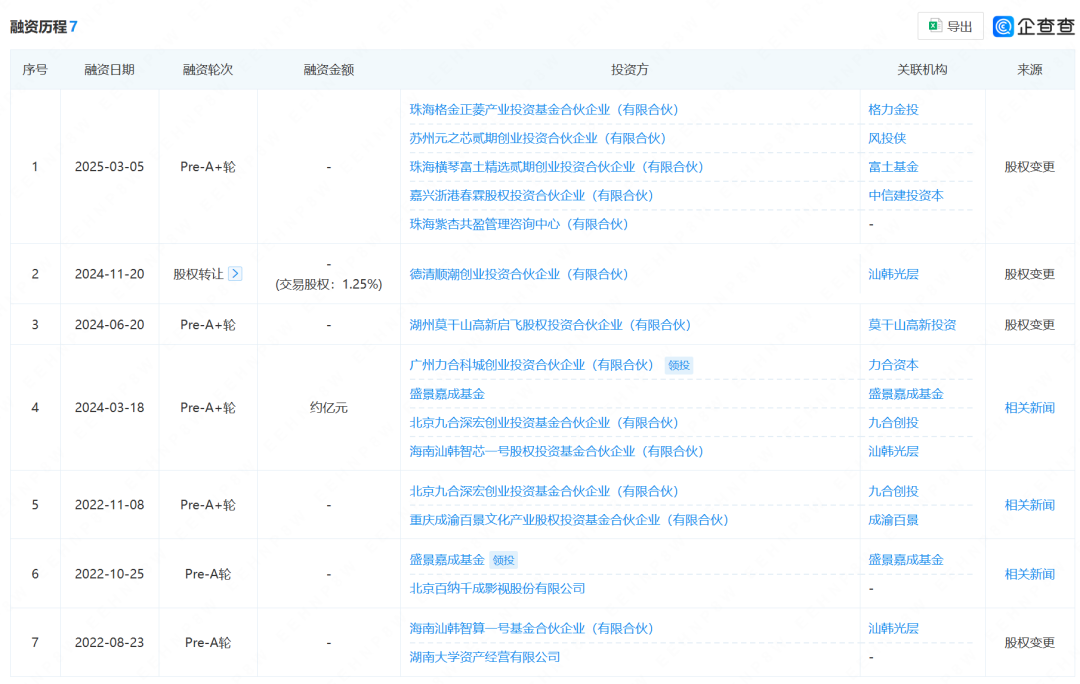Click the 导出 export button with Excel icon
This screenshot has height=684, width=1080.
click(951, 26)
